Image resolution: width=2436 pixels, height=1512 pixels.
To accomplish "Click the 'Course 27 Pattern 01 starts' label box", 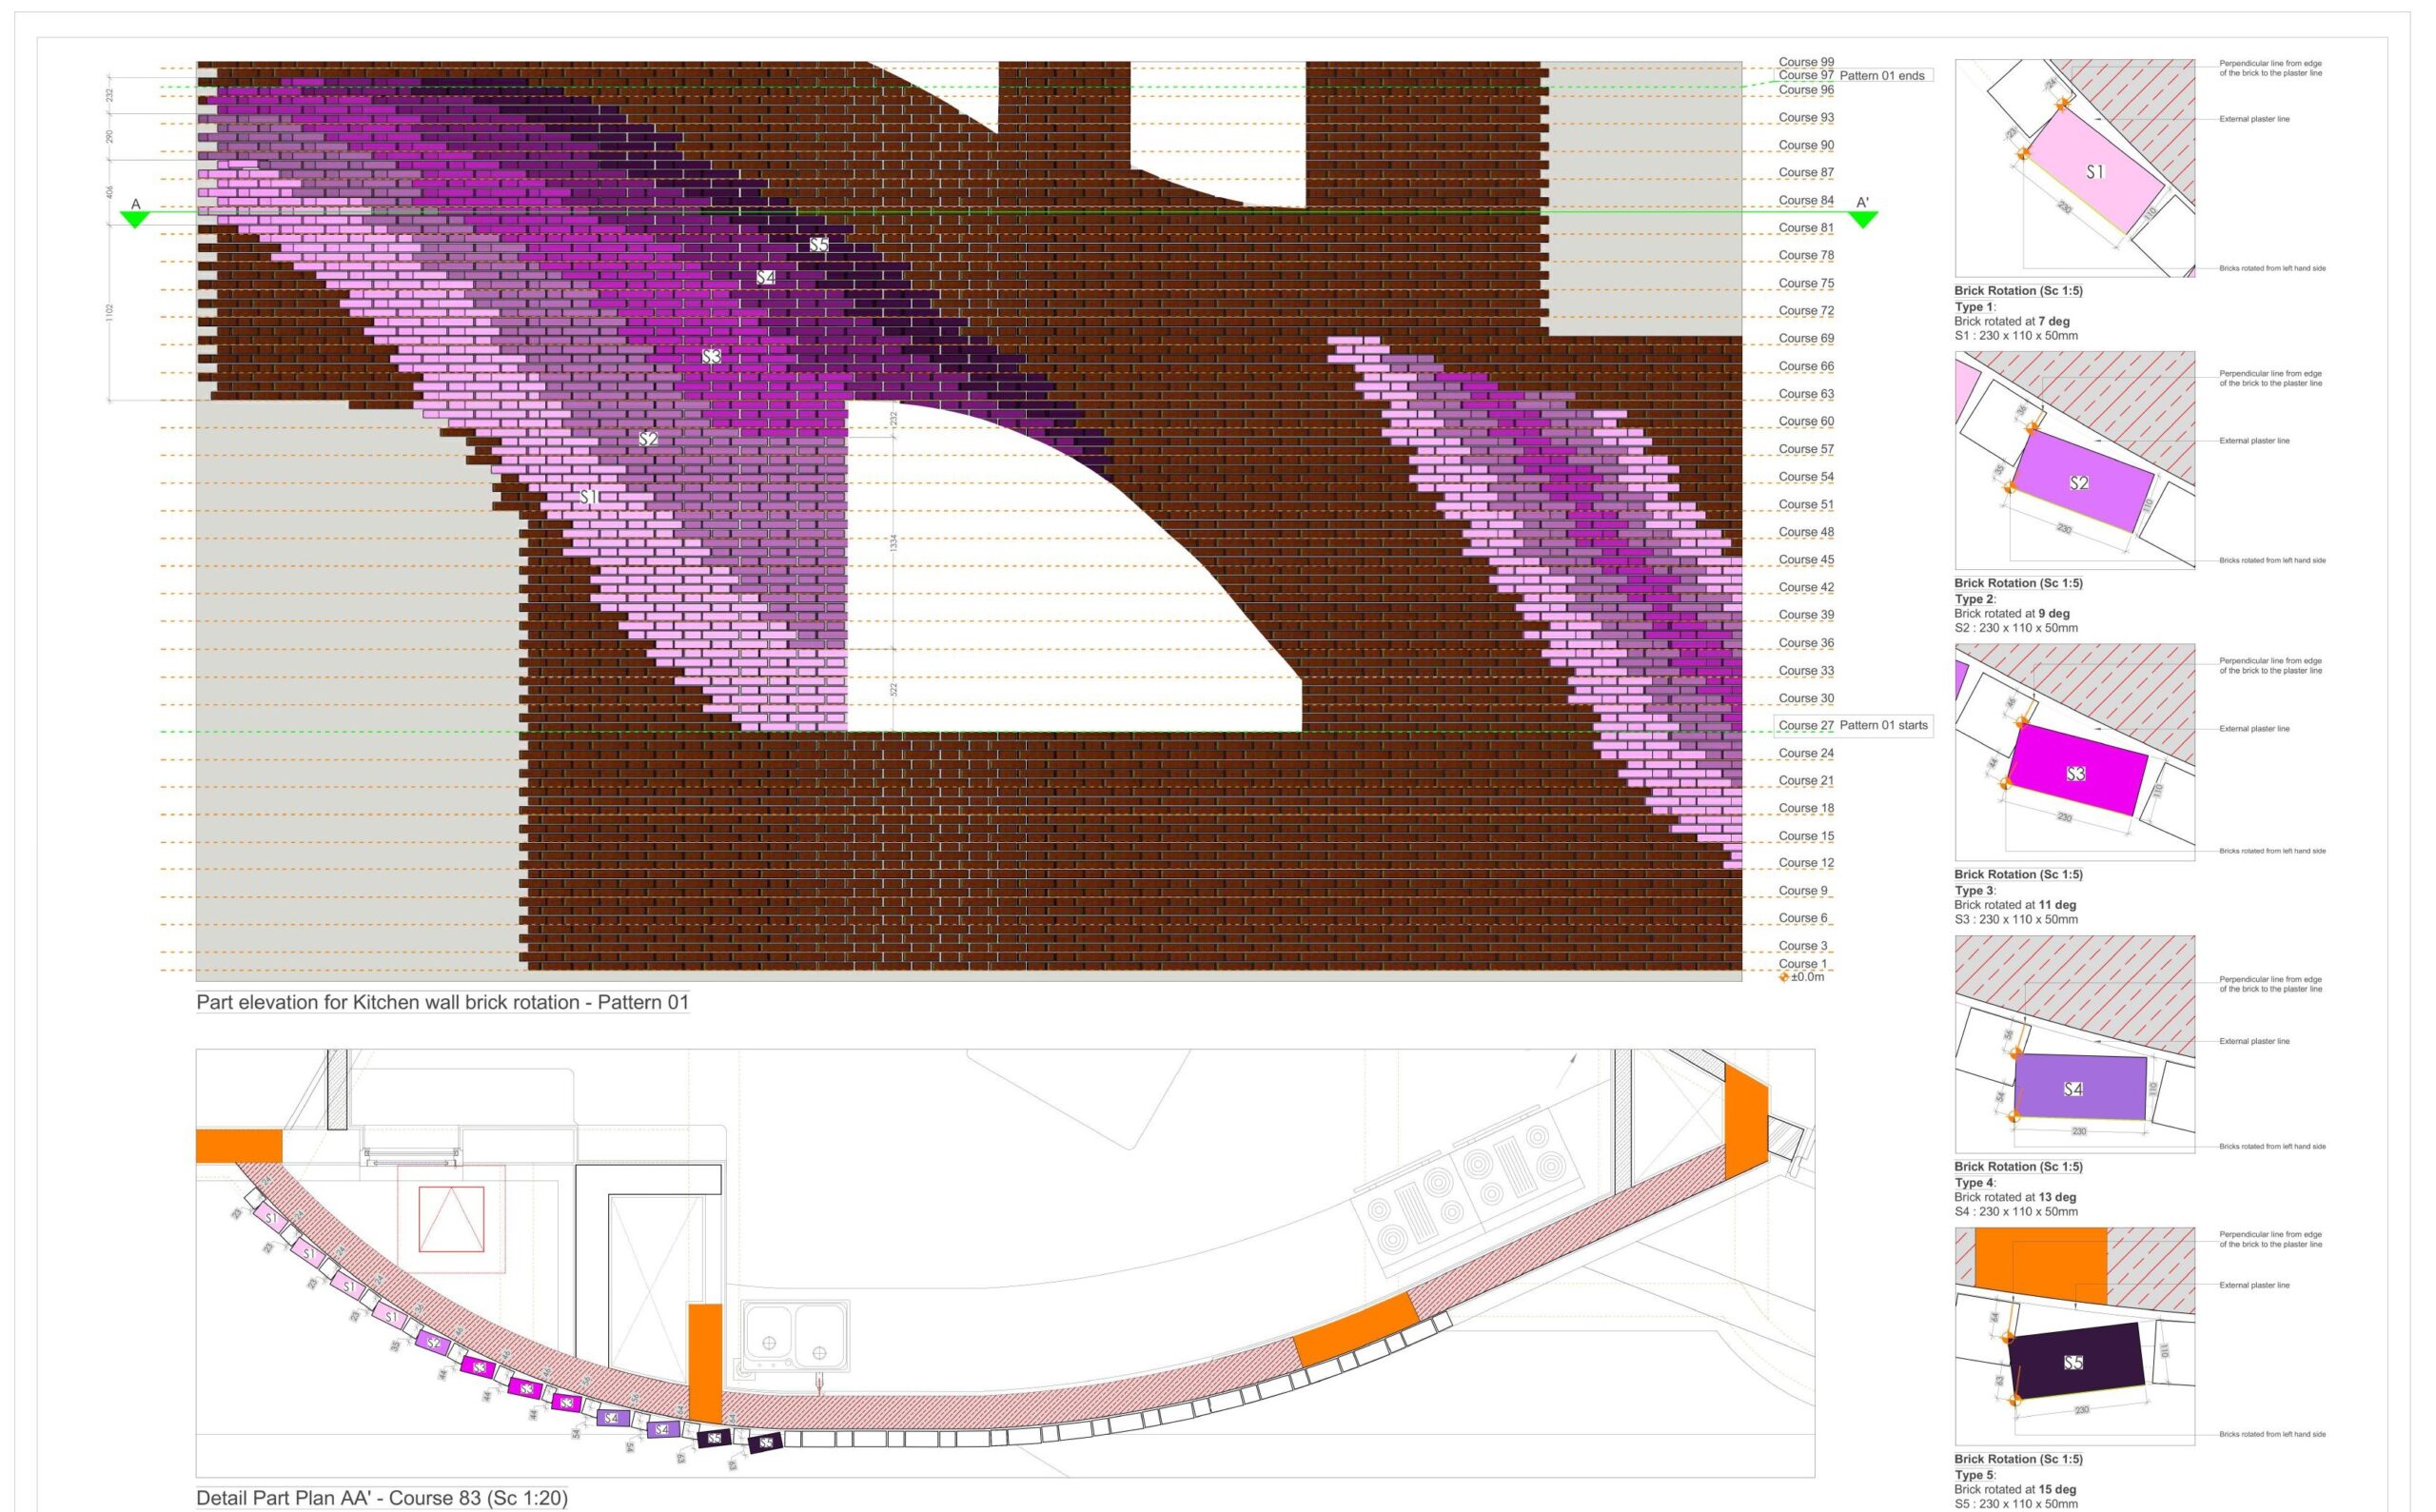I will pyautogui.click(x=1853, y=725).
